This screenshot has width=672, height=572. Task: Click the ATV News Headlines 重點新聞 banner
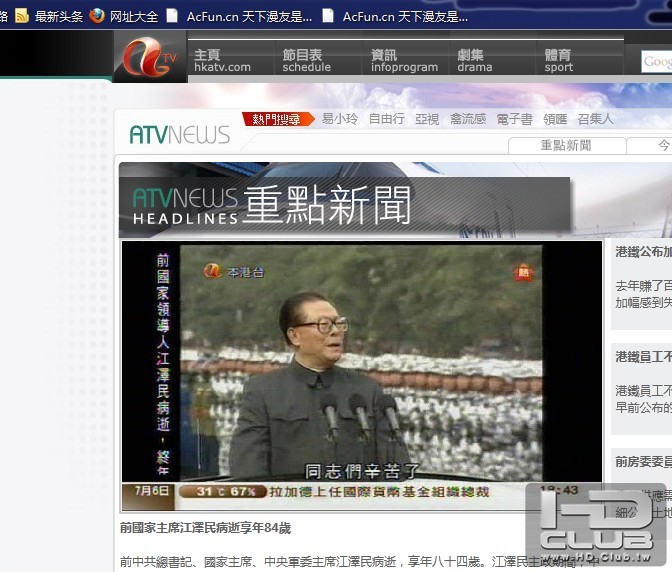pyautogui.click(x=345, y=205)
